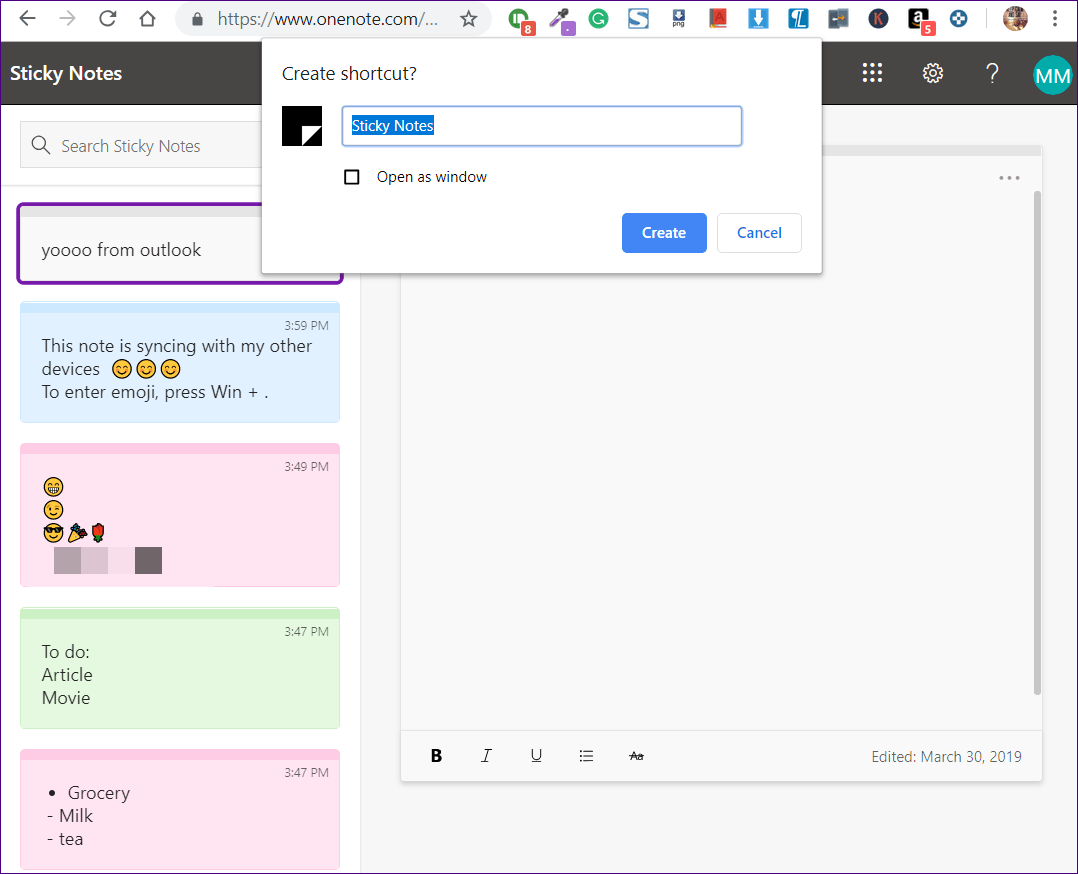Image resolution: width=1078 pixels, height=874 pixels.
Task: Click the browser forward arrow
Action: pyautogui.click(x=67, y=19)
